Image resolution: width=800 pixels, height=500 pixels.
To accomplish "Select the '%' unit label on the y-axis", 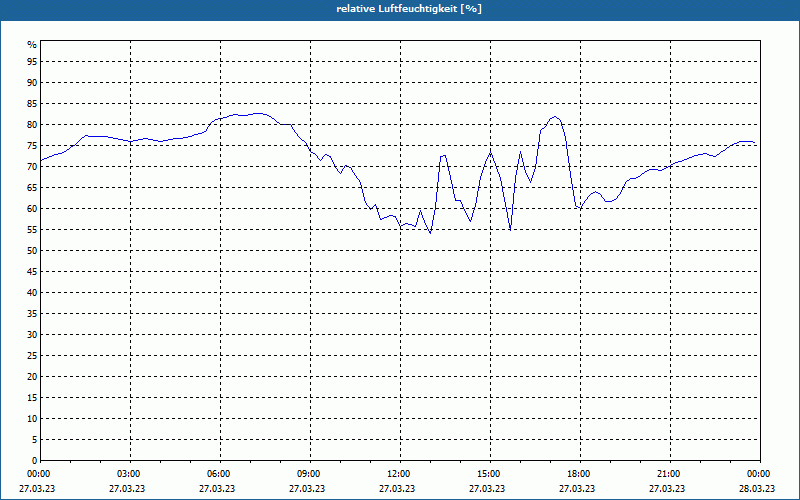I will tap(32, 45).
